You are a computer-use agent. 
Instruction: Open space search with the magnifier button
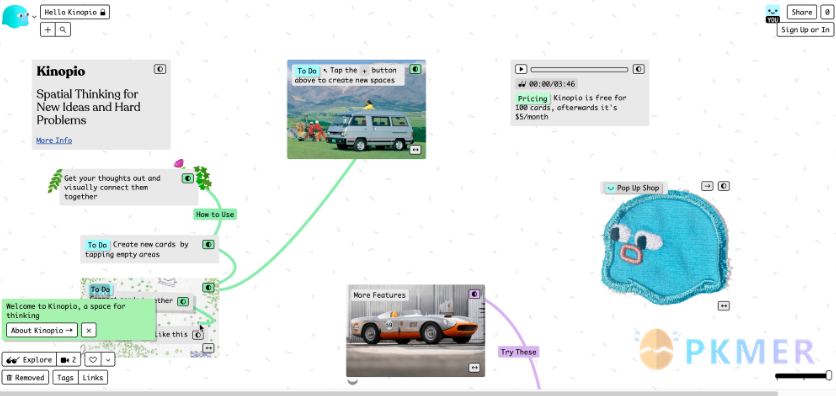[x=63, y=30]
